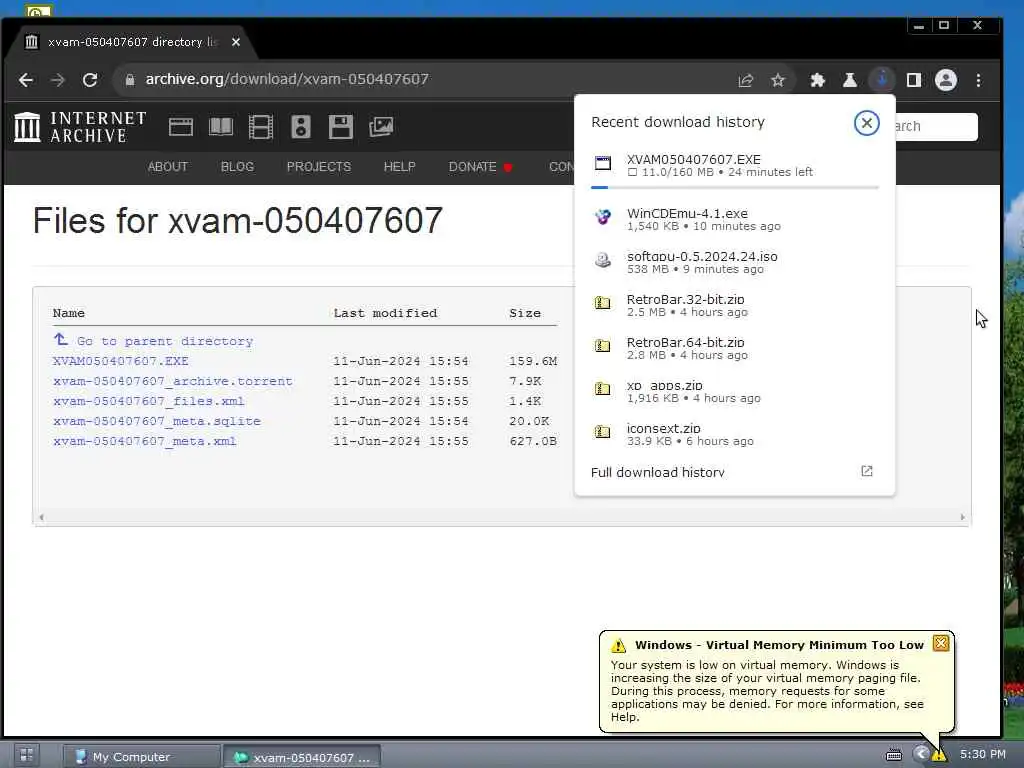Reload the archive.org page
The width and height of the screenshot is (1024, 768).
coord(90,80)
